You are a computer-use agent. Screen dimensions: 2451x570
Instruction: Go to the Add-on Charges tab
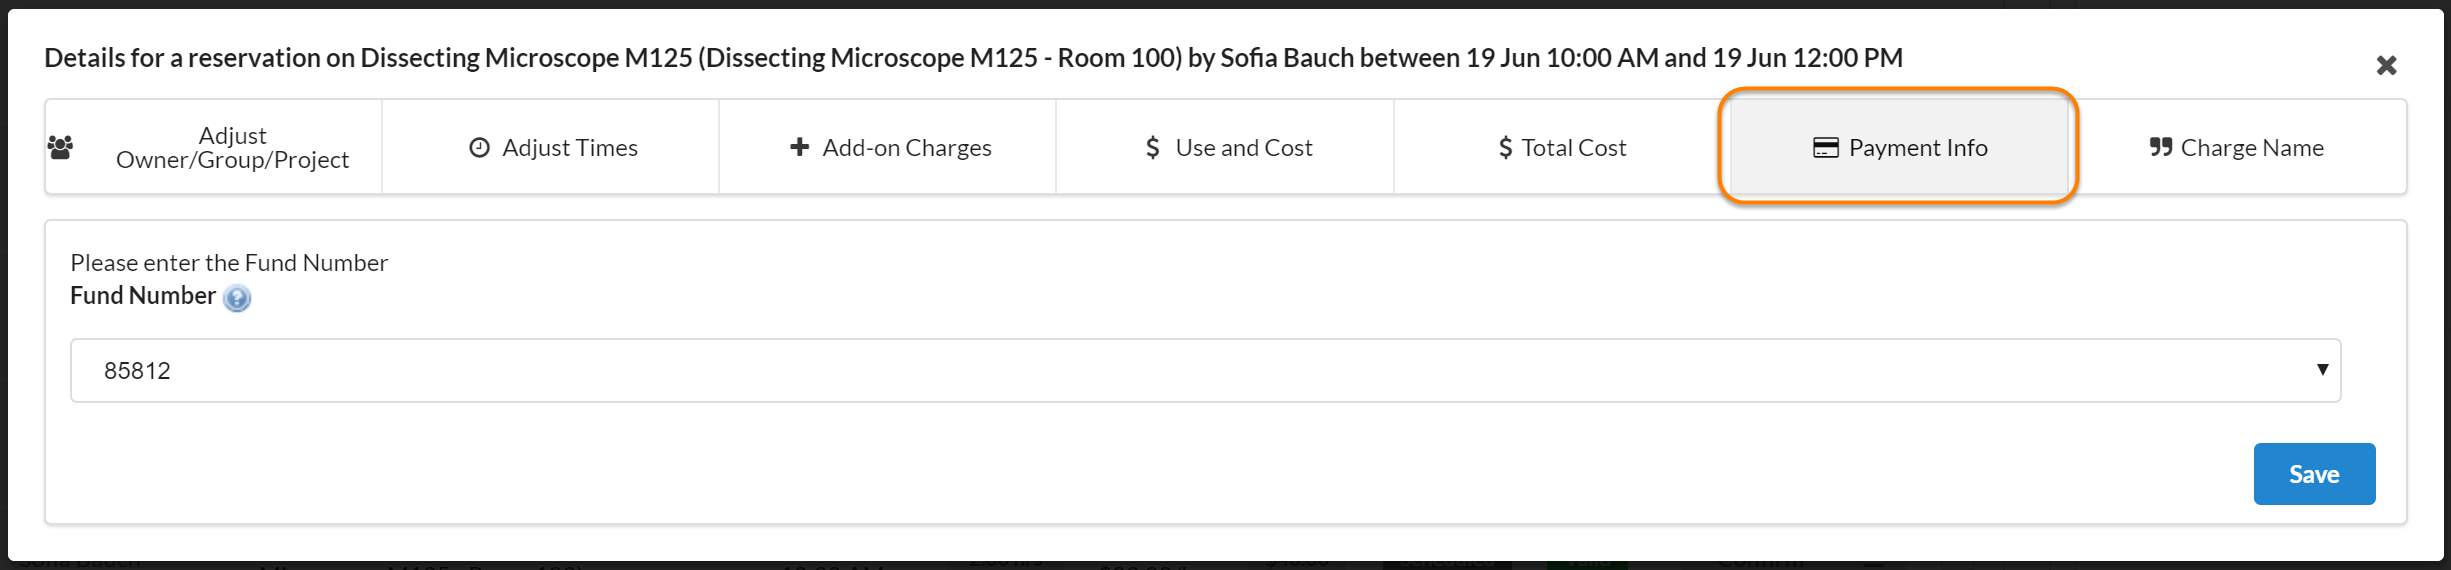tap(906, 148)
